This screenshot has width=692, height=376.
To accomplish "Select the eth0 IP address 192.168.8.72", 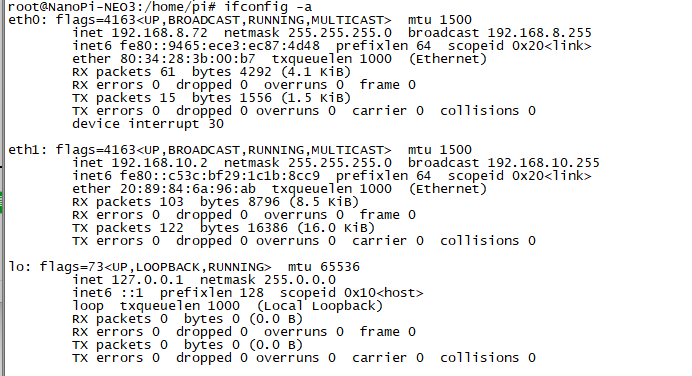I will pos(159,33).
